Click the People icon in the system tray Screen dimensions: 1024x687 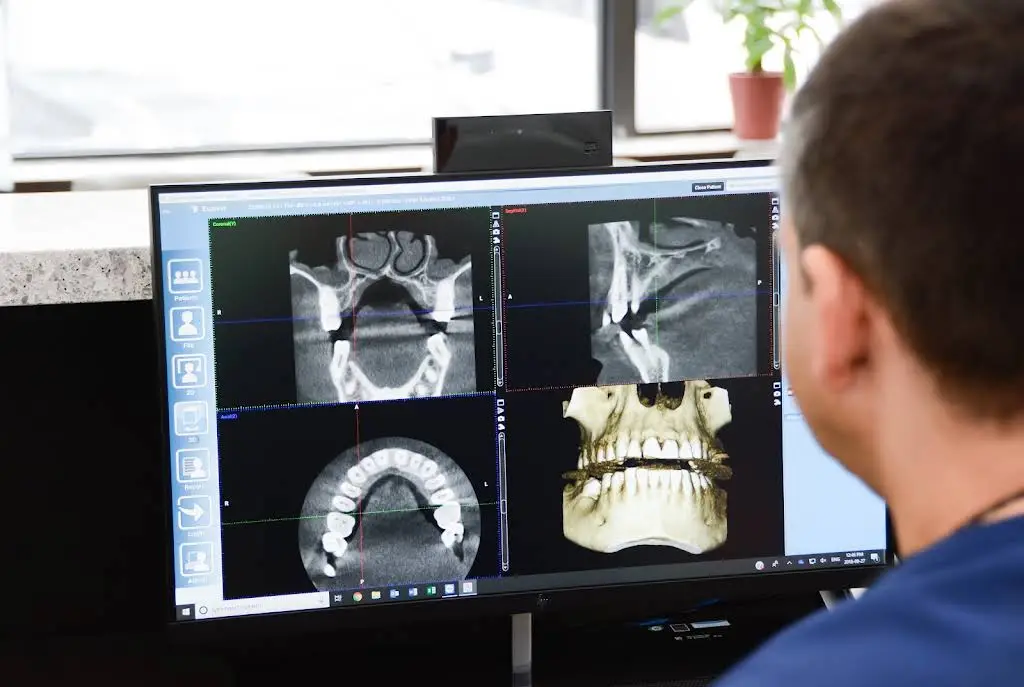(x=775, y=564)
